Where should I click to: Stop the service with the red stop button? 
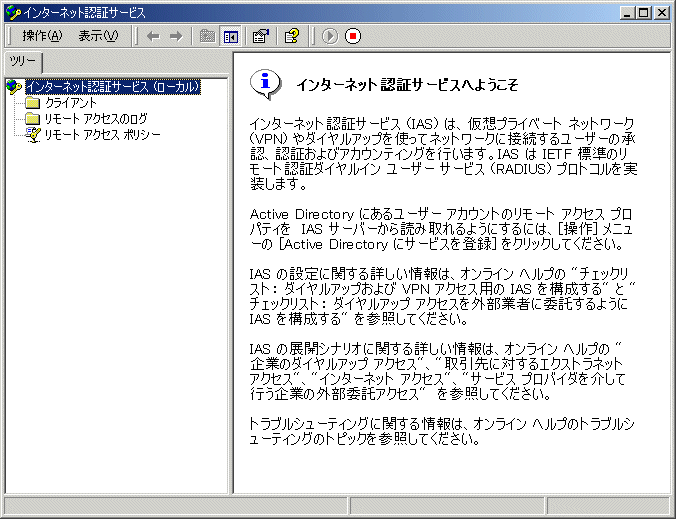[x=353, y=36]
